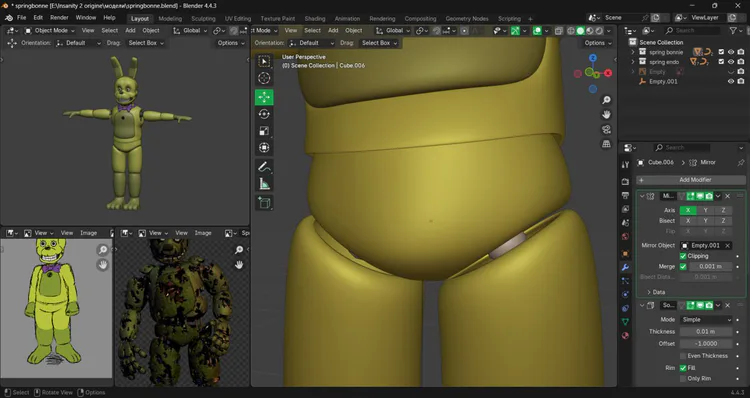
Task: Open Options dropdown in main viewport
Action: [598, 43]
